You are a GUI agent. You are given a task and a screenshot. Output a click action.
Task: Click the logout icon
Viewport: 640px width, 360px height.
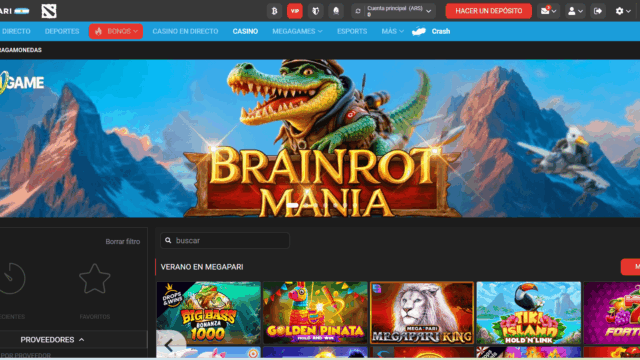pyautogui.click(x=598, y=11)
